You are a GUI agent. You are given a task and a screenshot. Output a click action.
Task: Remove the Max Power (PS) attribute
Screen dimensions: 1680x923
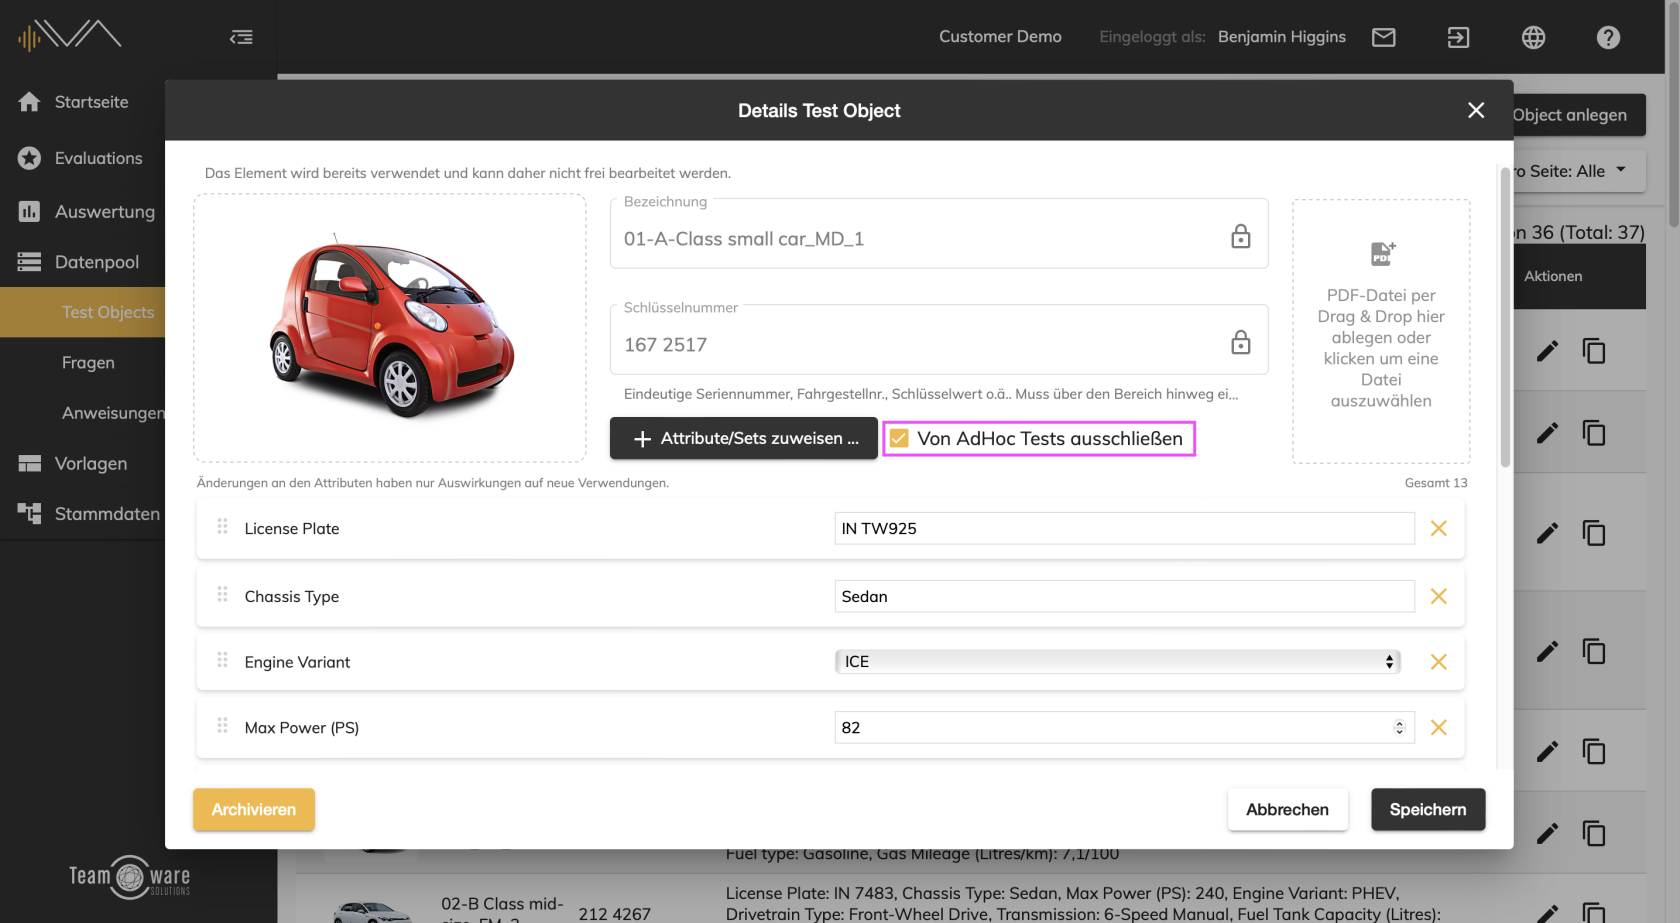1439,728
